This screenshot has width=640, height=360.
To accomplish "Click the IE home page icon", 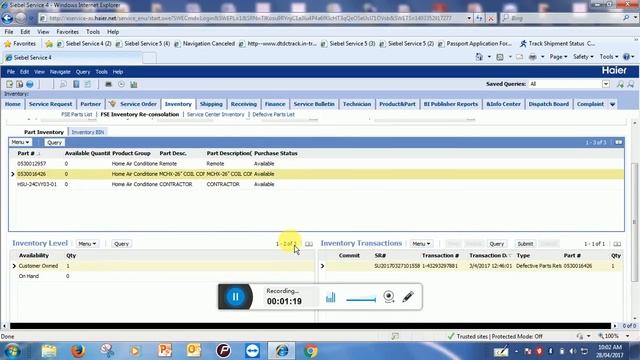I will tap(479, 57).
